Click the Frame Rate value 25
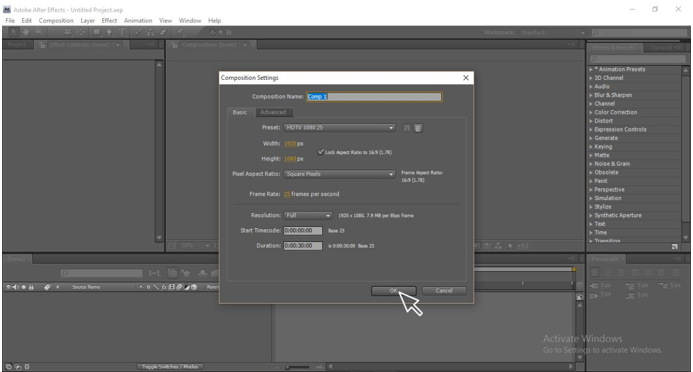The image size is (693, 372). pyautogui.click(x=287, y=194)
